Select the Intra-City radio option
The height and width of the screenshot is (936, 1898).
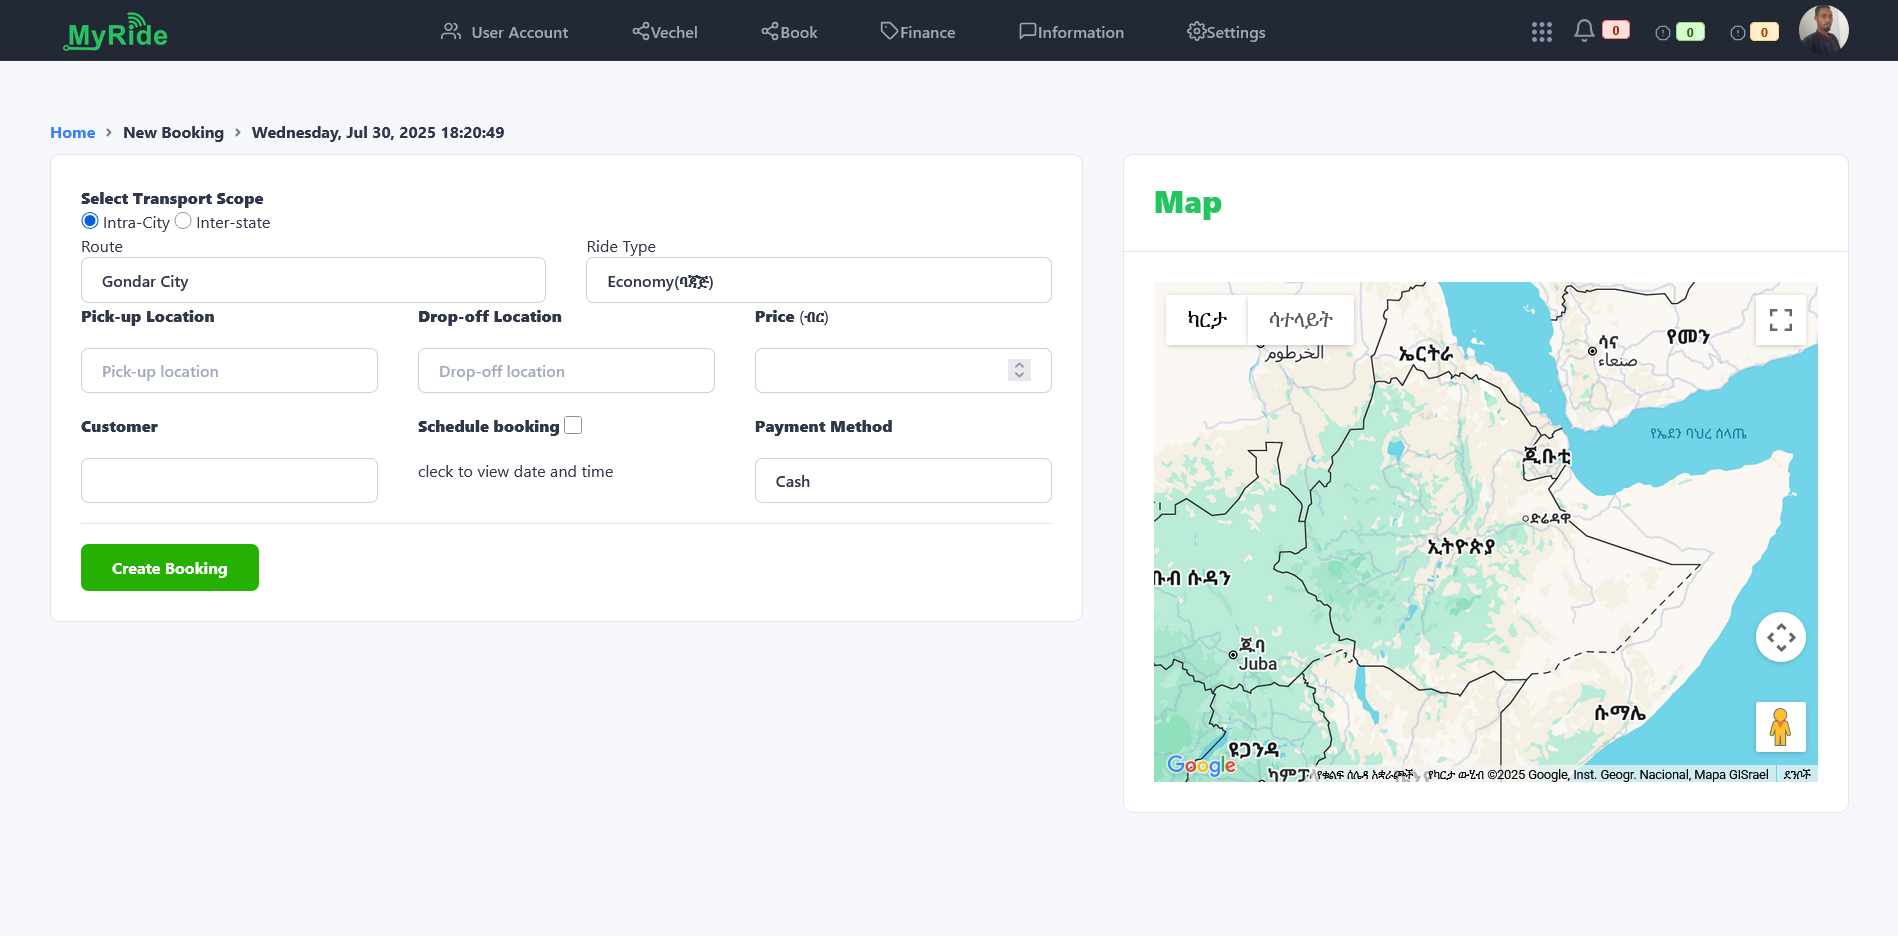tap(90, 221)
